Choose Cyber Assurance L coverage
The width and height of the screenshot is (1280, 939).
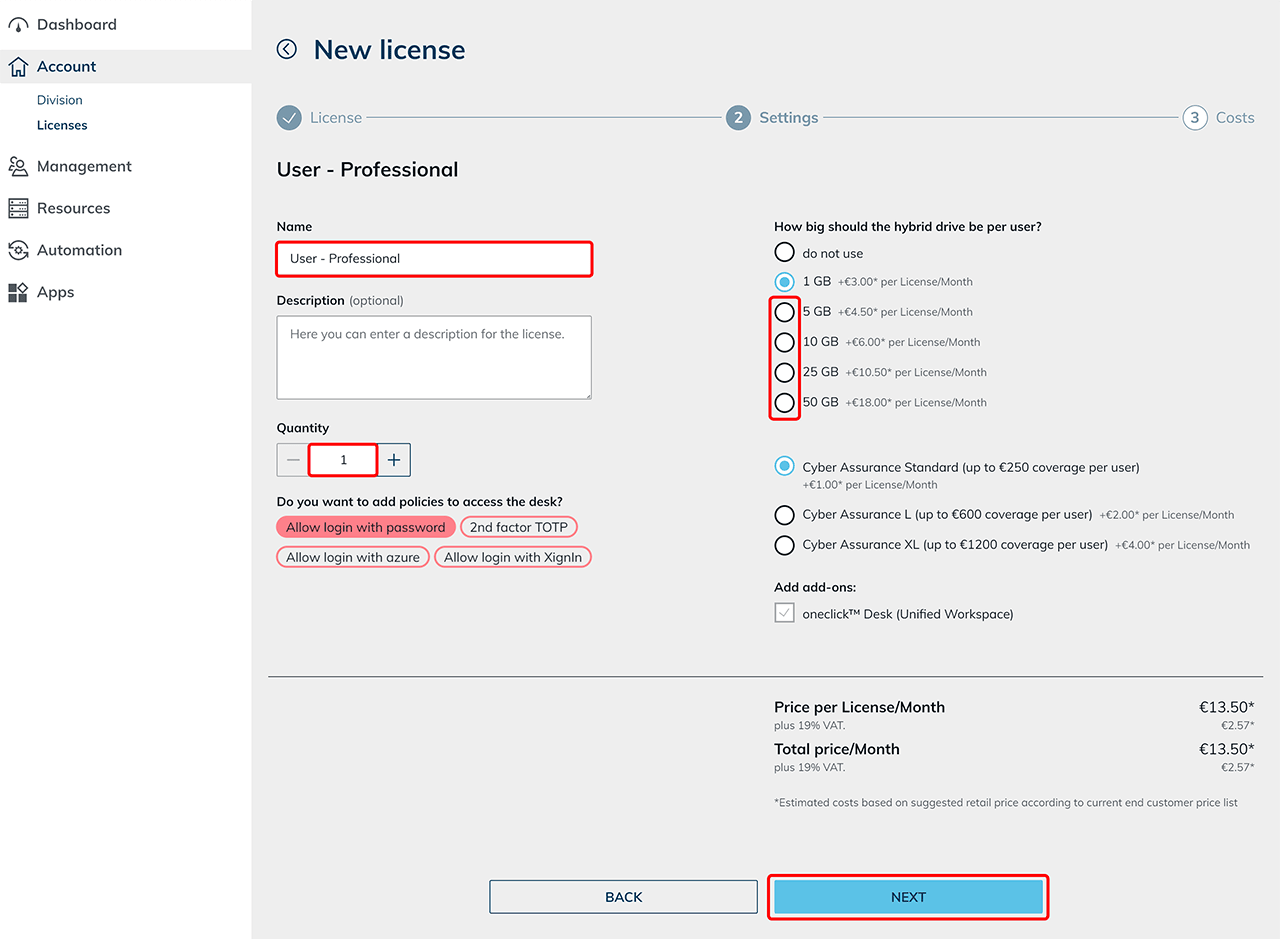785,515
